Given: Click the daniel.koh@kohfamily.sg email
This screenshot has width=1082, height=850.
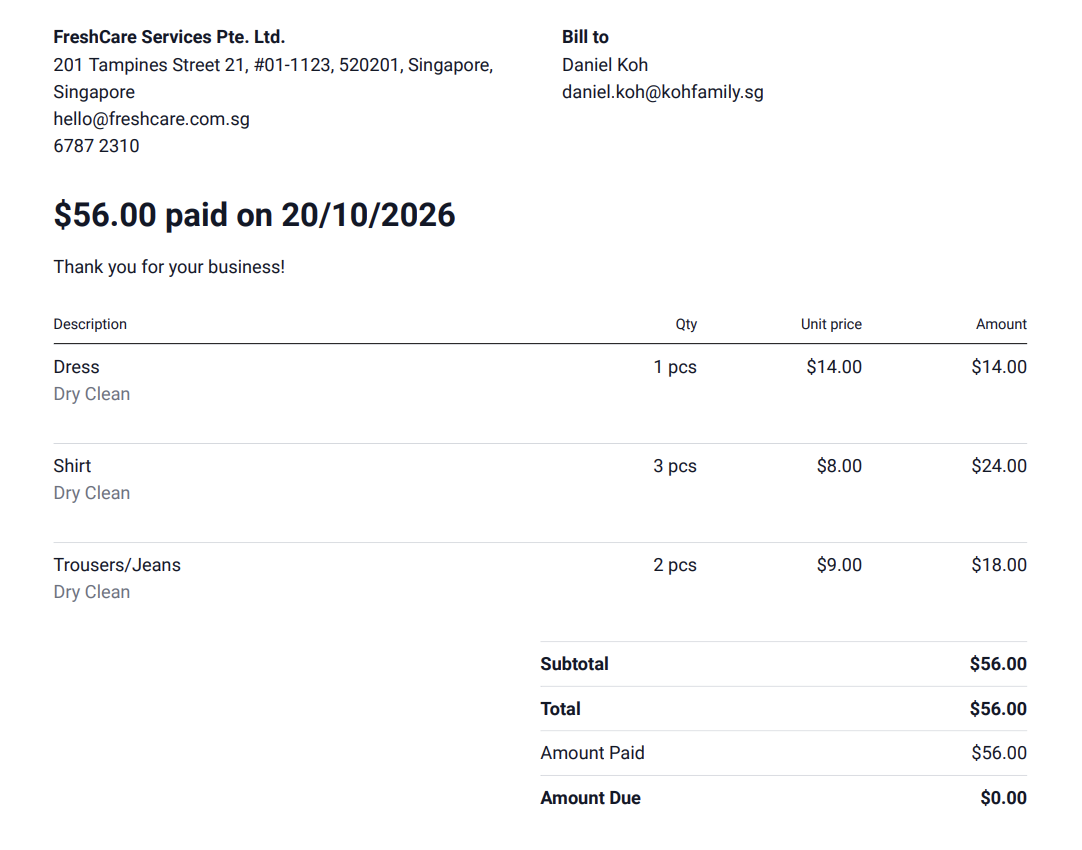Looking at the screenshot, I should click(663, 92).
